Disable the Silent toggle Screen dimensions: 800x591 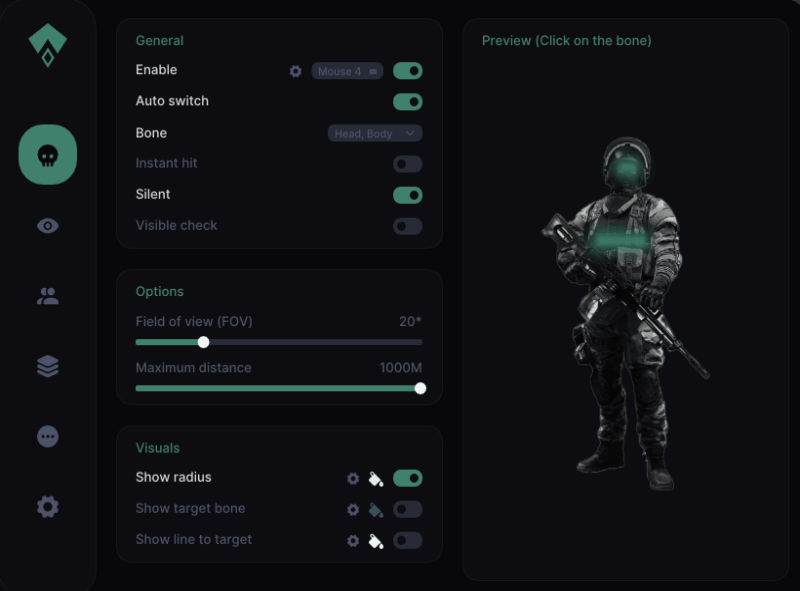tap(407, 195)
